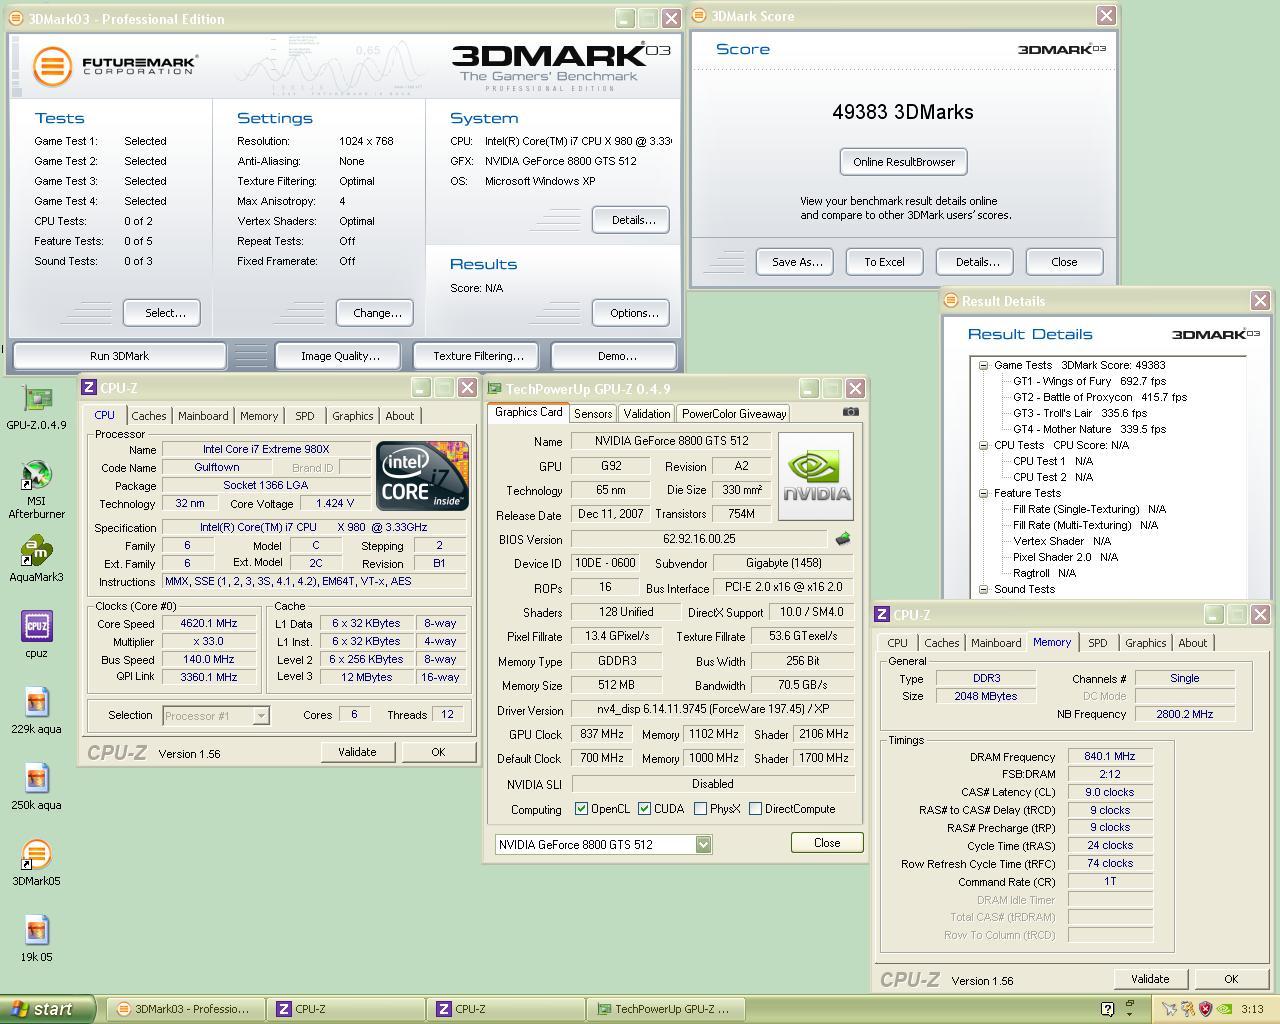This screenshot has height=1024, width=1280.
Task: Launch AquaMark3 desktop icon
Action: coord(37,552)
